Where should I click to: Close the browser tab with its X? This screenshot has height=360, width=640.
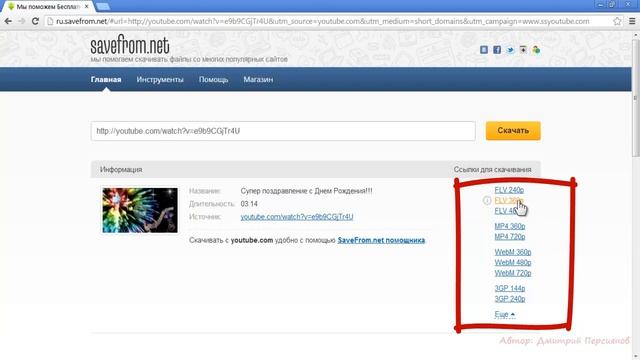click(x=87, y=7)
